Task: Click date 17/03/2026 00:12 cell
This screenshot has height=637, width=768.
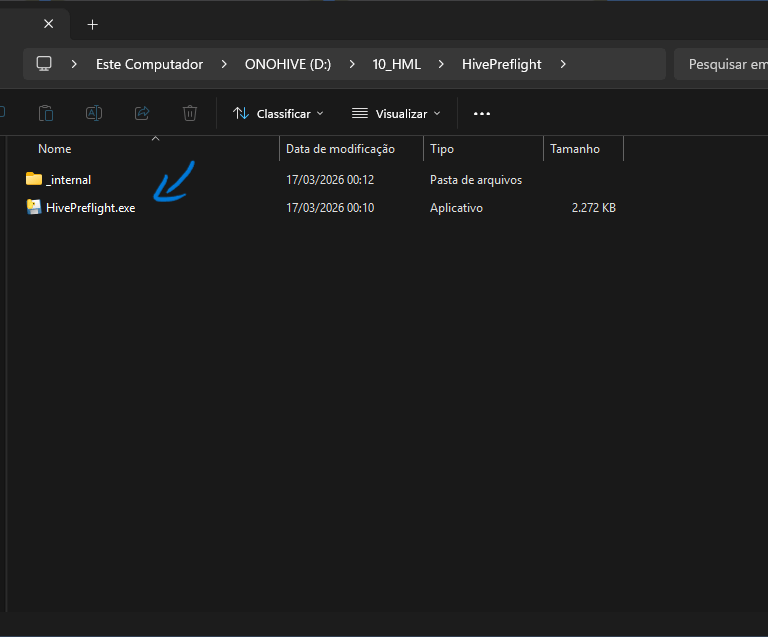Action: click(x=330, y=180)
